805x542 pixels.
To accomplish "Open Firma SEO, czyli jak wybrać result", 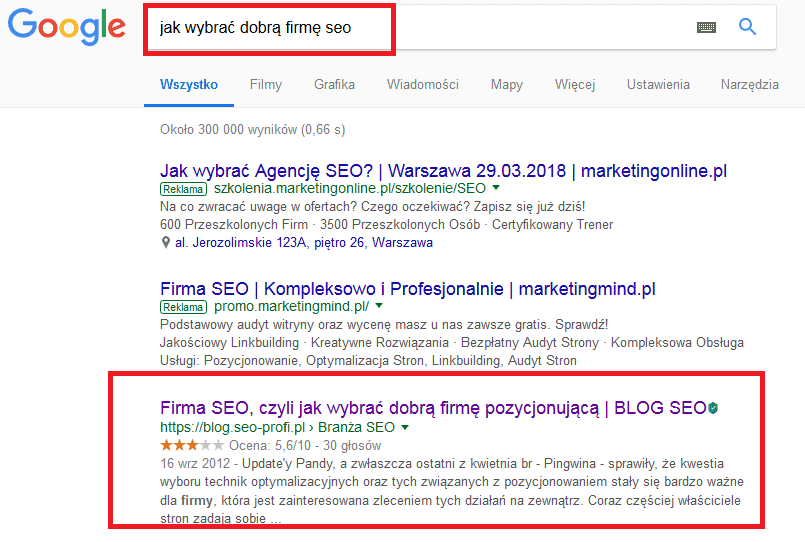I will pyautogui.click(x=433, y=408).
